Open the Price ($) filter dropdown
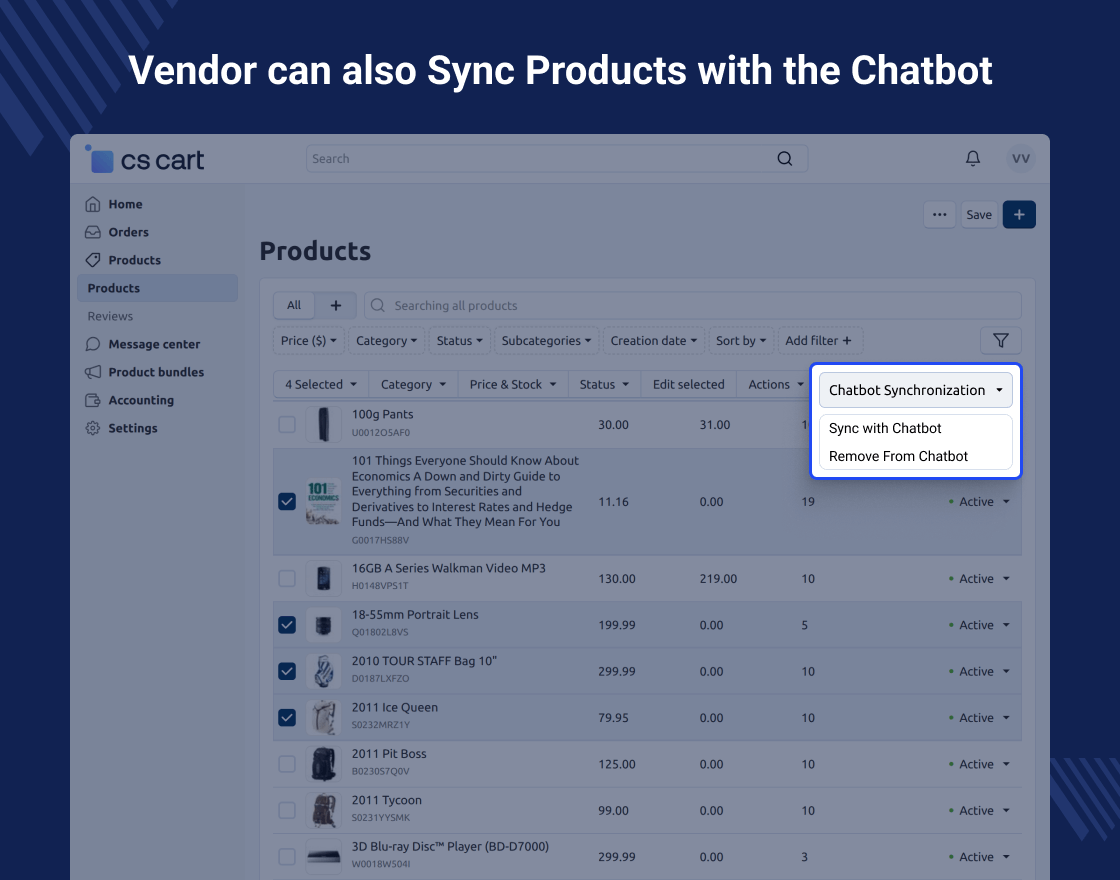Image resolution: width=1120 pixels, height=880 pixels. pos(309,341)
